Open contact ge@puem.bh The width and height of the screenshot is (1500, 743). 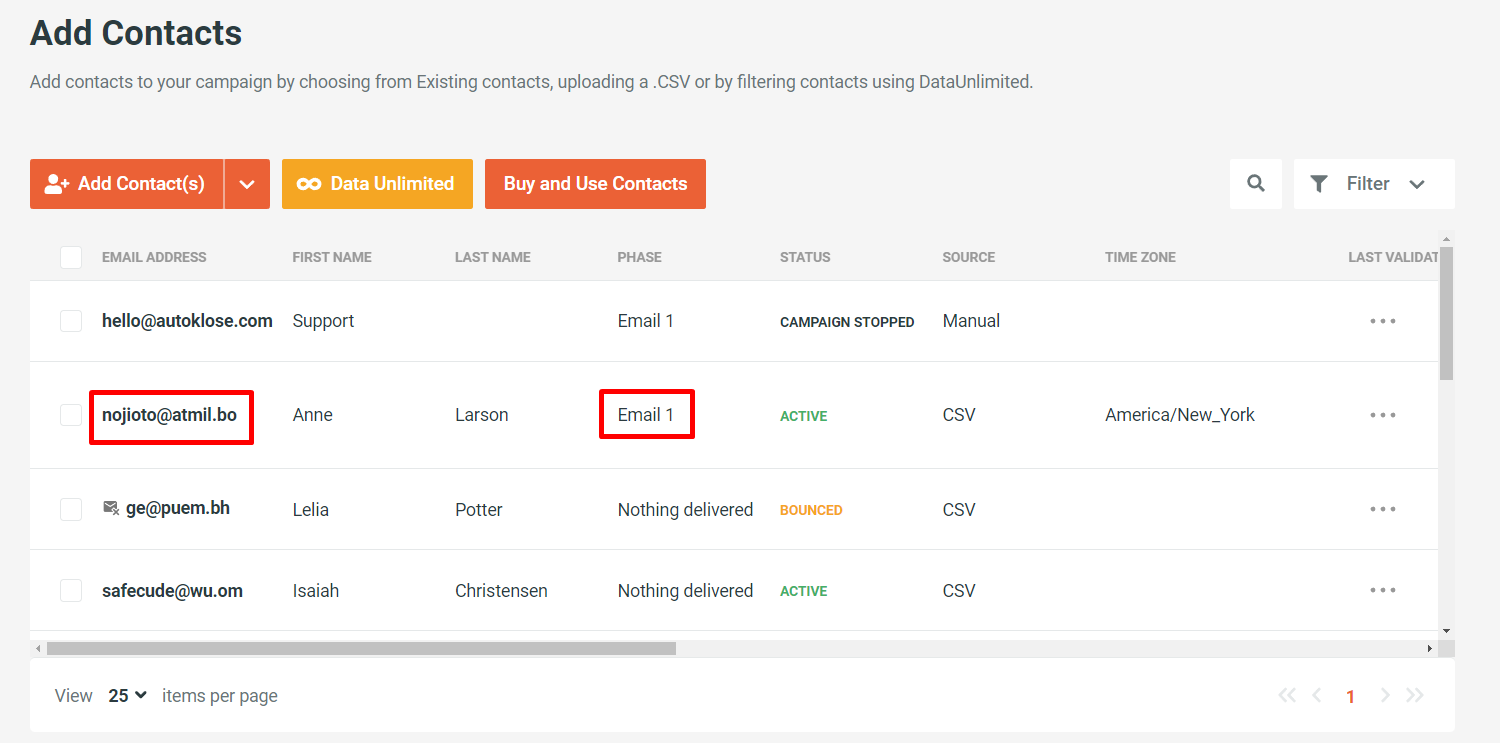click(x=178, y=508)
